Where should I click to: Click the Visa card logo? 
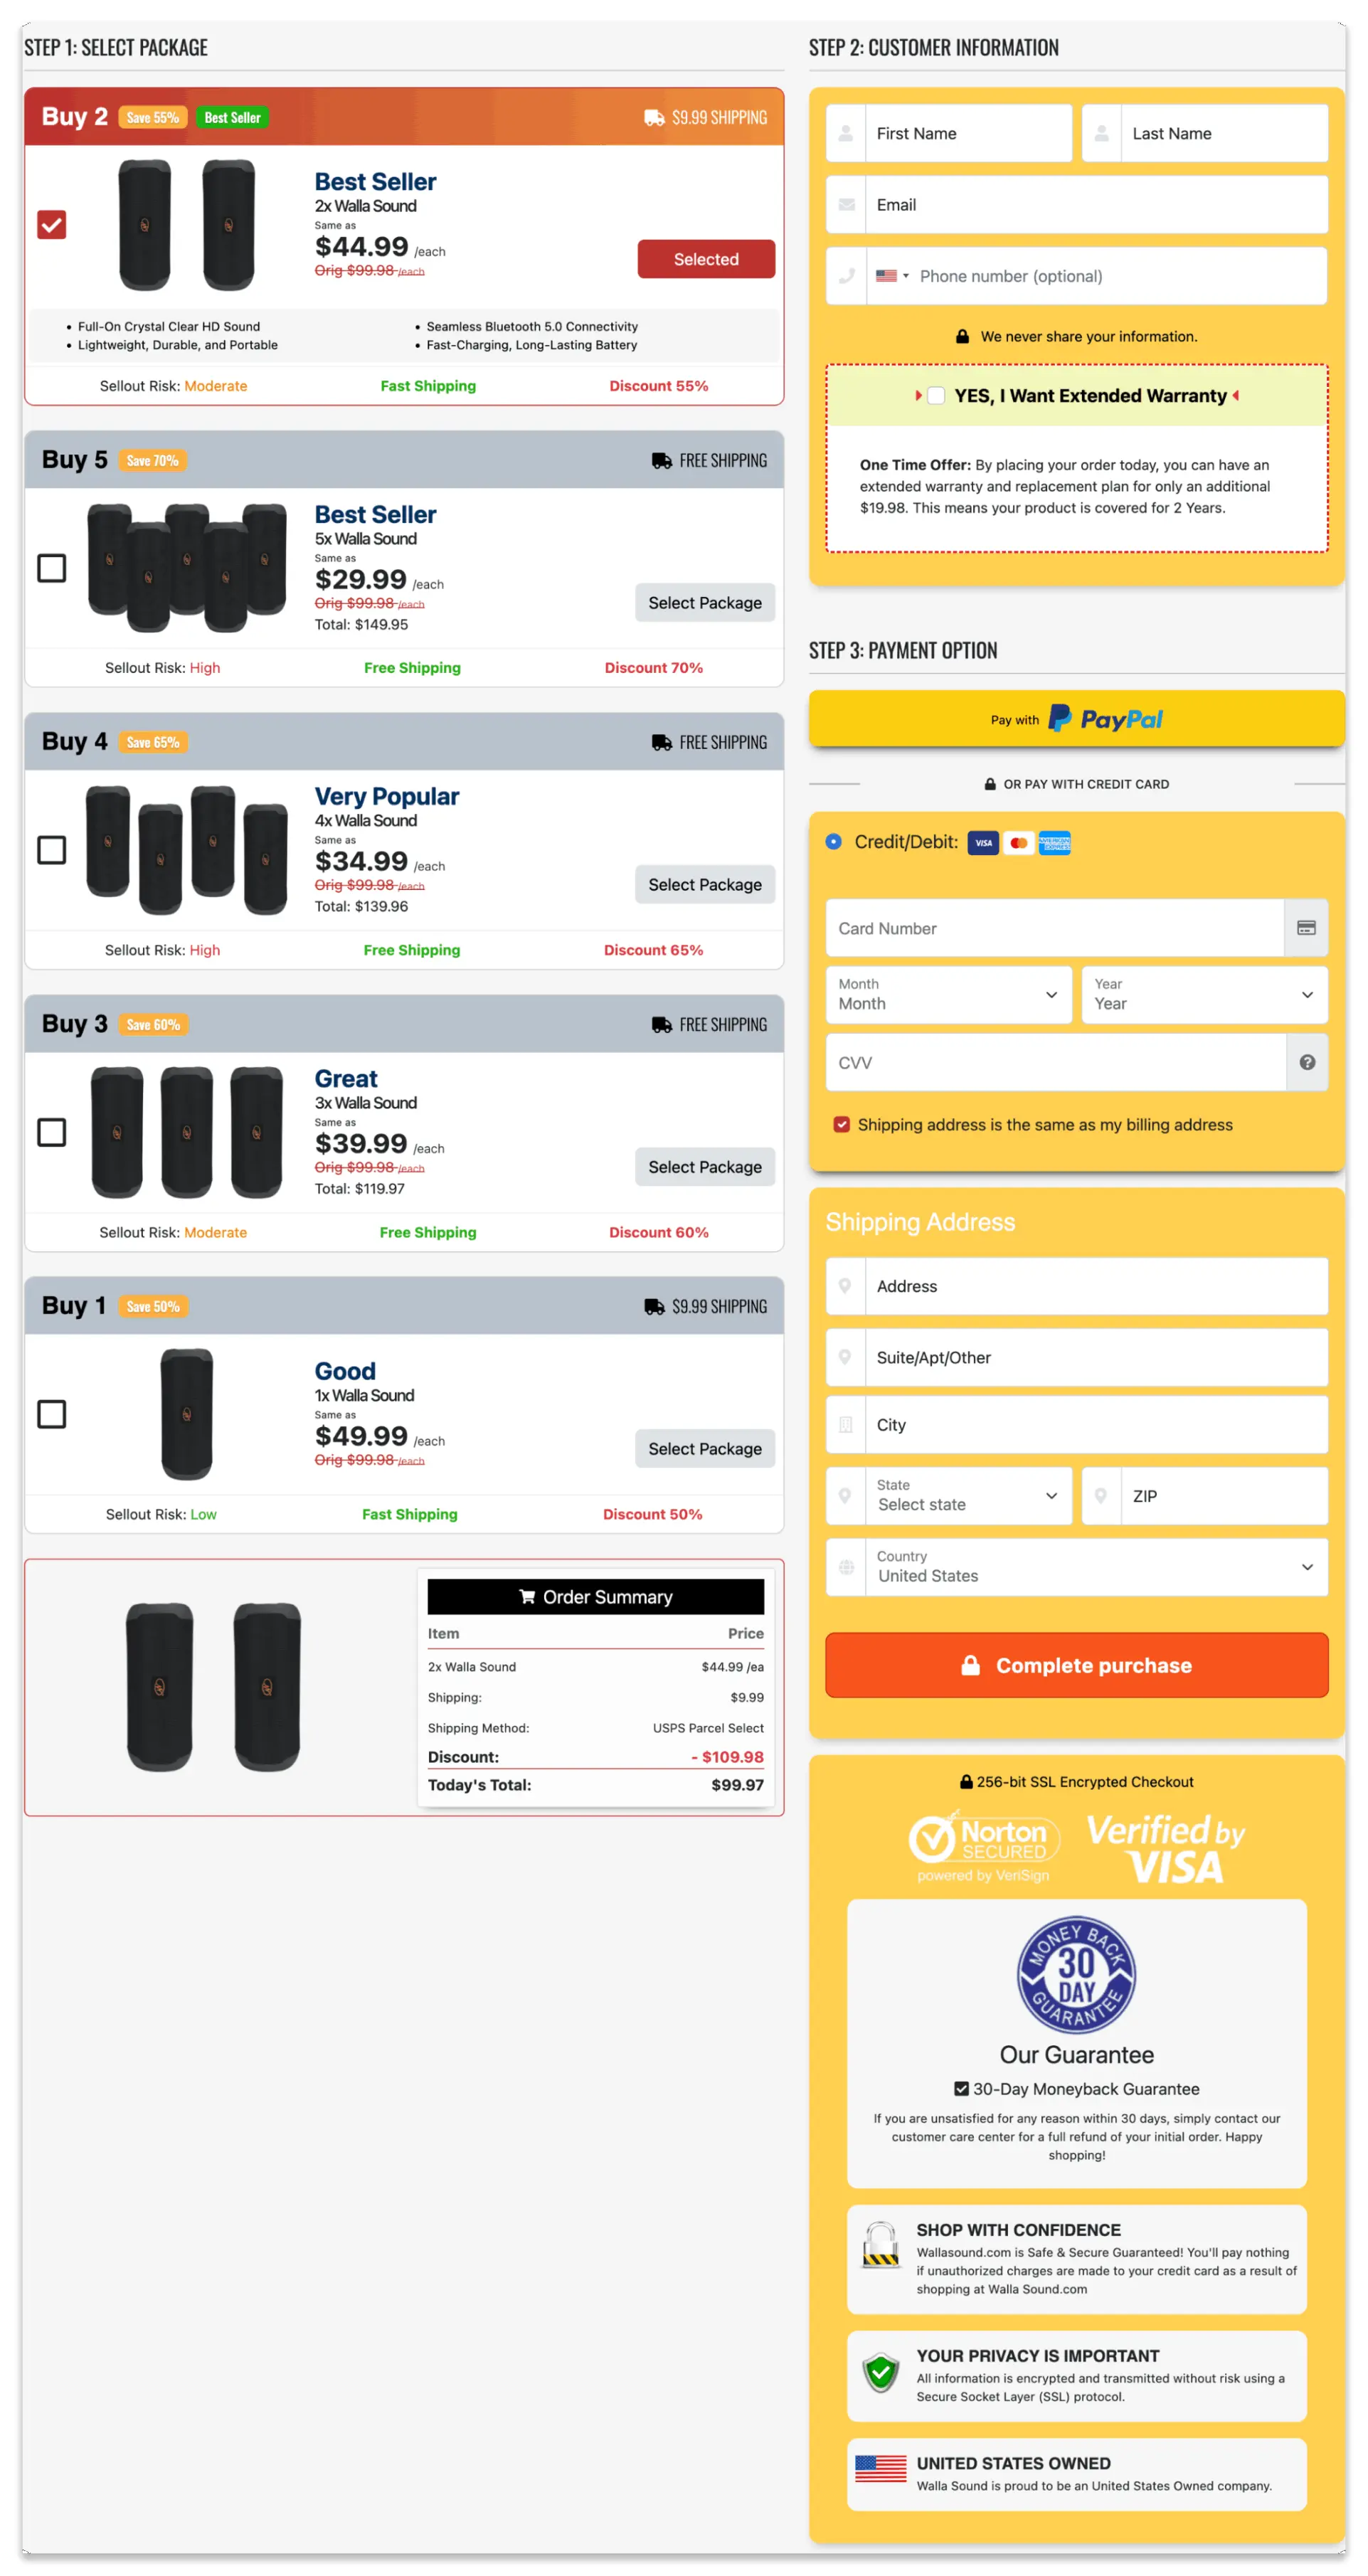coord(983,843)
